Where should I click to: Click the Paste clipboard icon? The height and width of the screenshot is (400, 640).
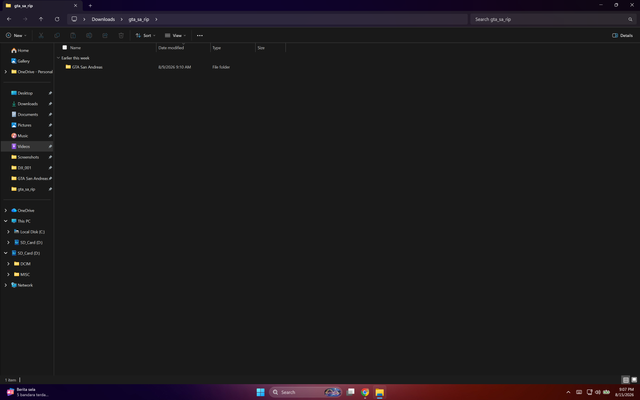pyautogui.click(x=73, y=36)
